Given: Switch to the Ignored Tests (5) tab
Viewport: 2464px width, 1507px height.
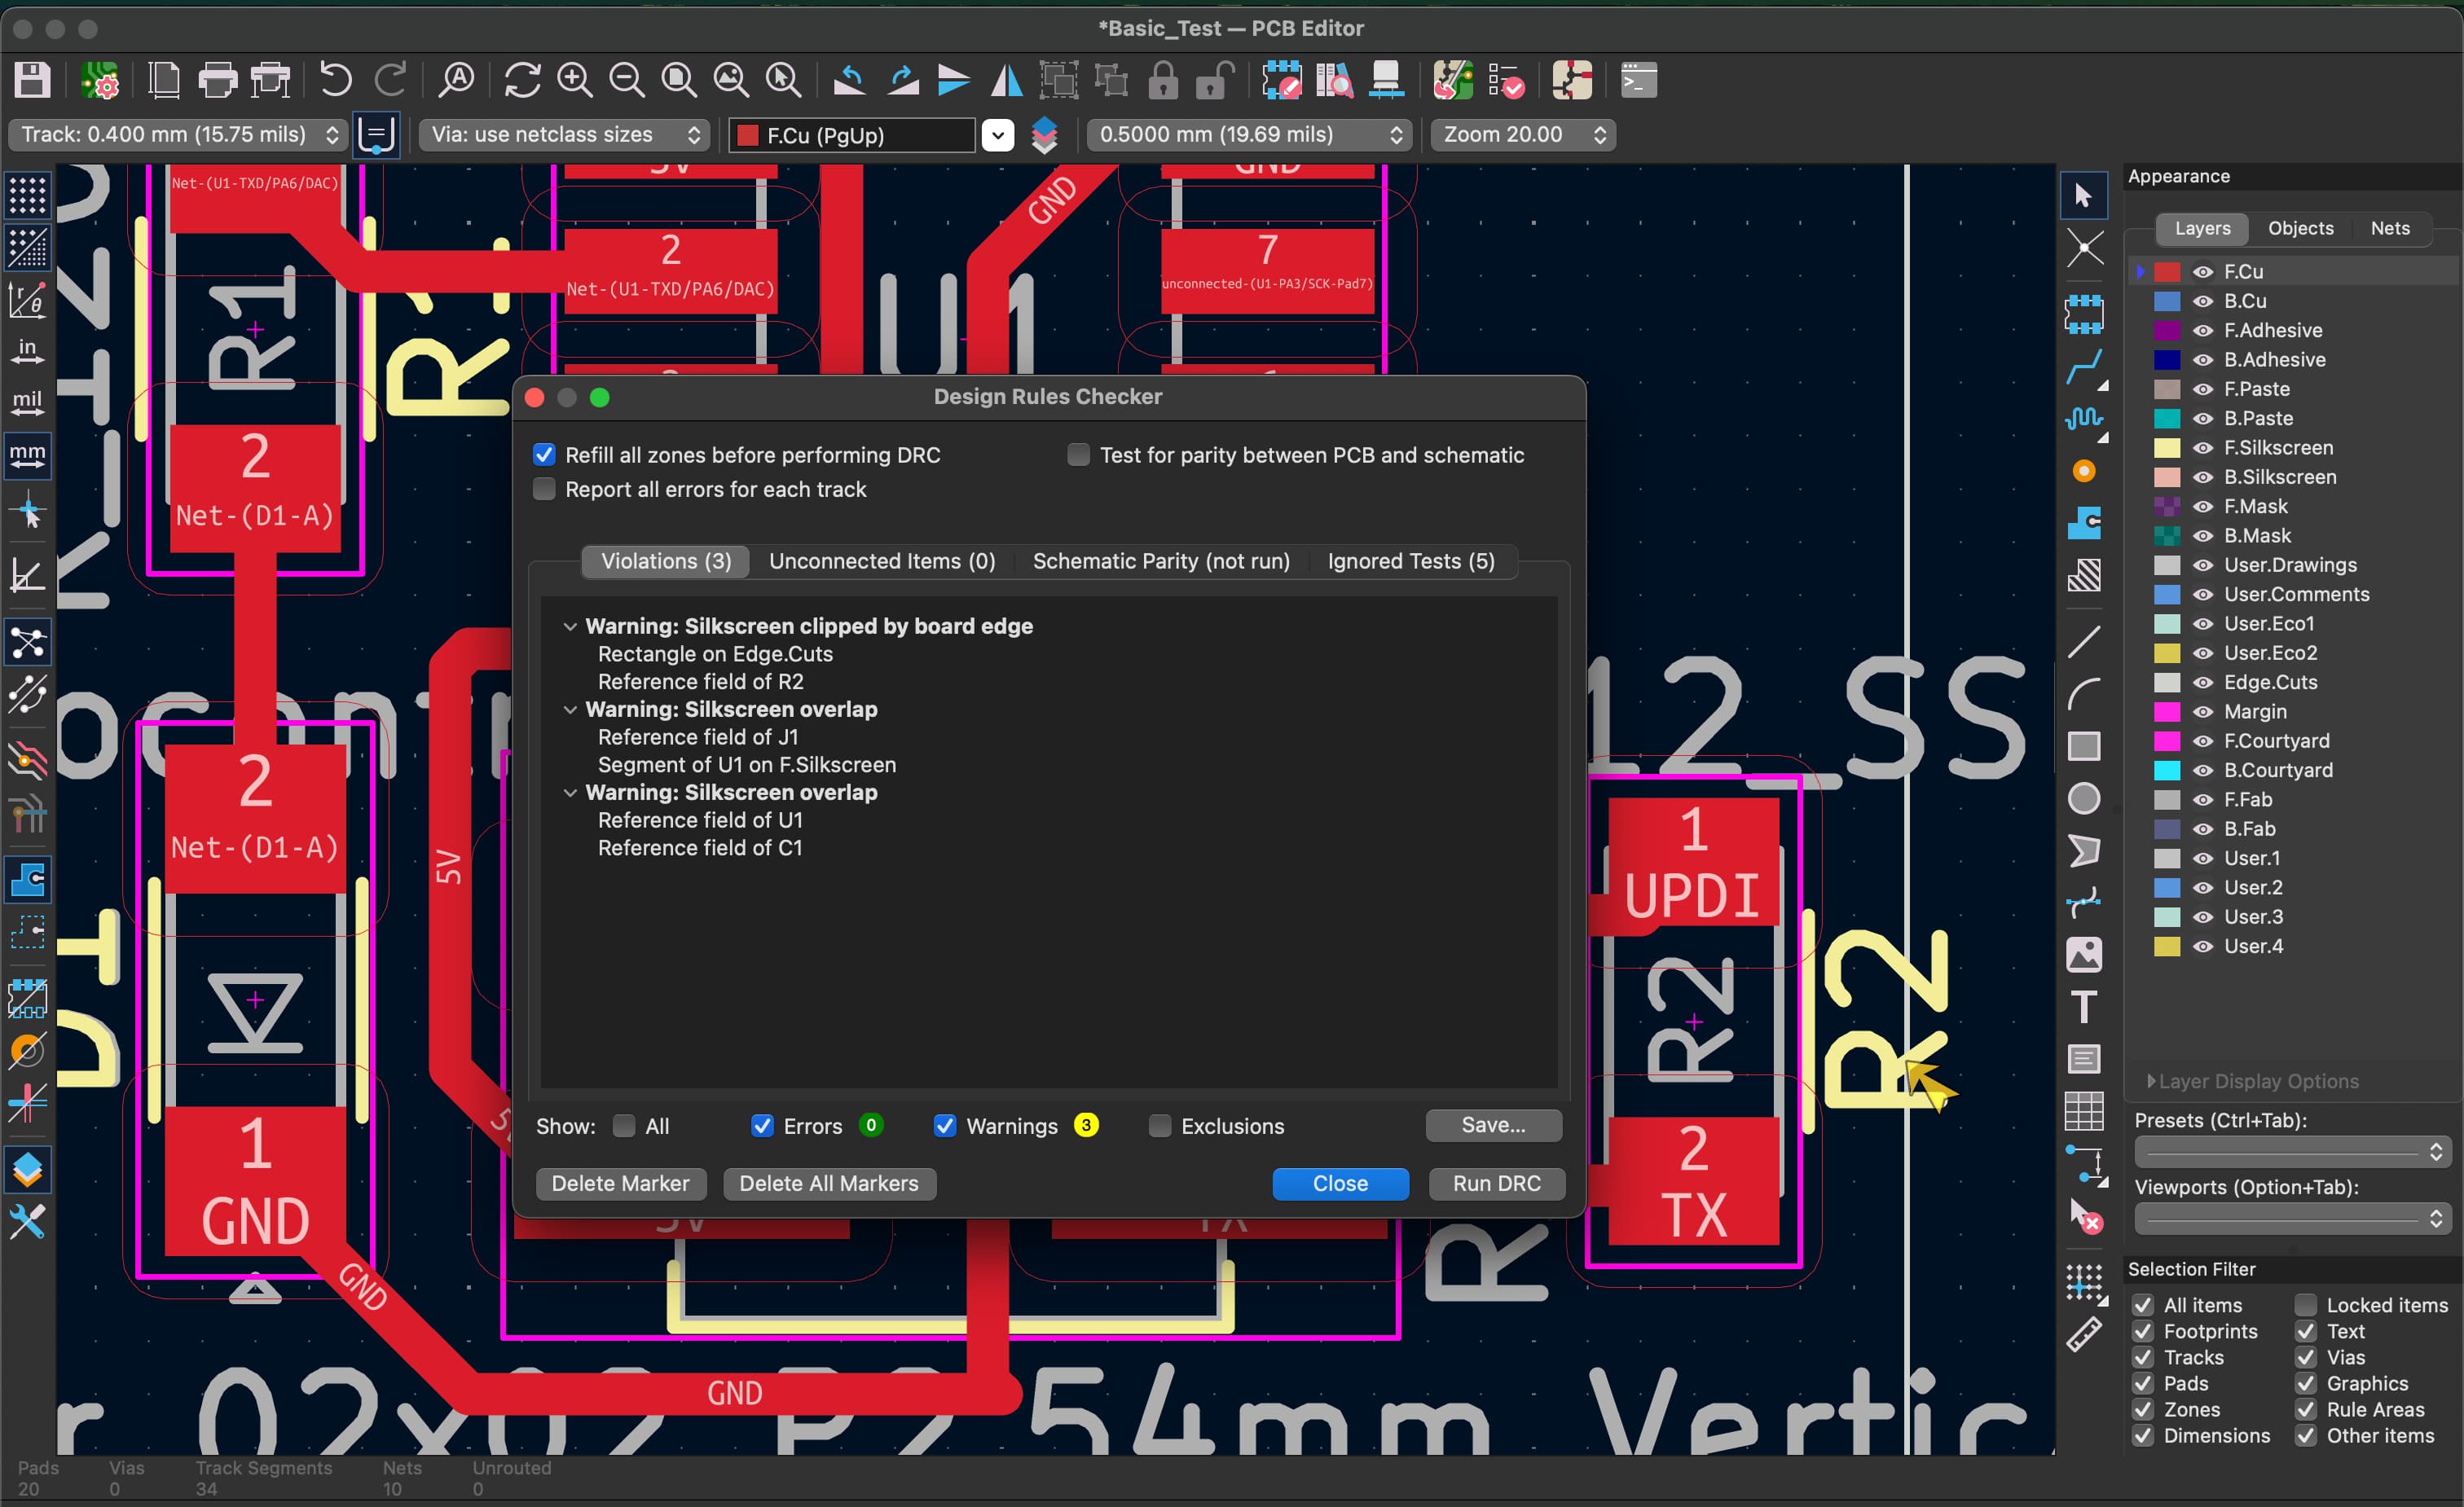Looking at the screenshot, I should (1410, 561).
